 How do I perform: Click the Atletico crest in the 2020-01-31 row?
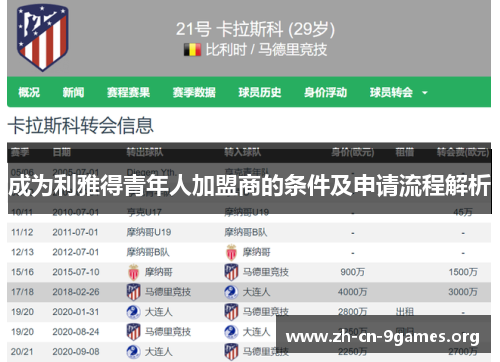pyautogui.click(x=231, y=312)
